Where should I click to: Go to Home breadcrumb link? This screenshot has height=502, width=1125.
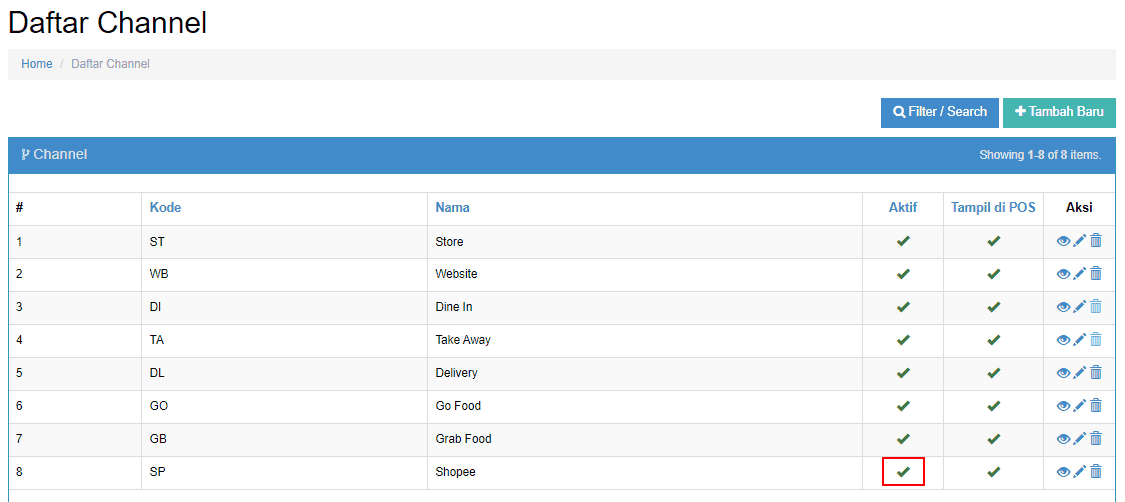click(37, 64)
